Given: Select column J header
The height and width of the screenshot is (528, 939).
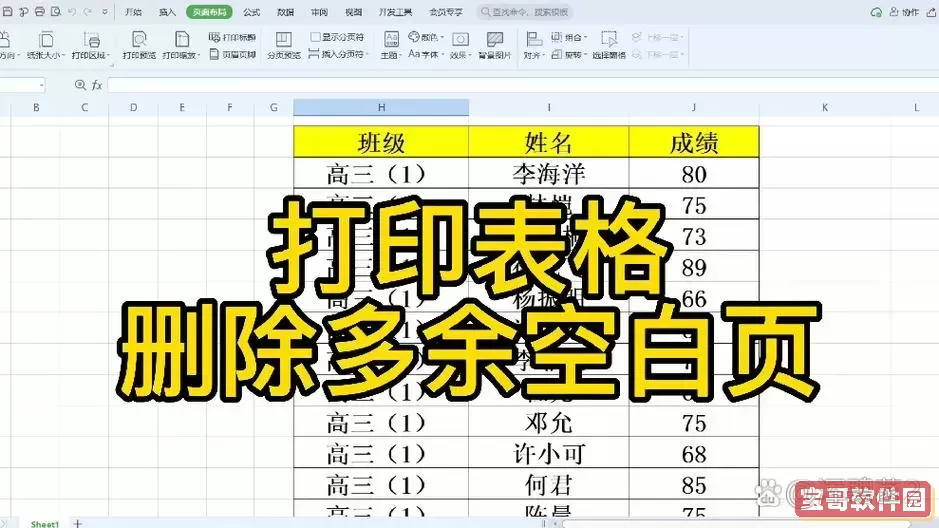Looking at the screenshot, I should pos(693,108).
